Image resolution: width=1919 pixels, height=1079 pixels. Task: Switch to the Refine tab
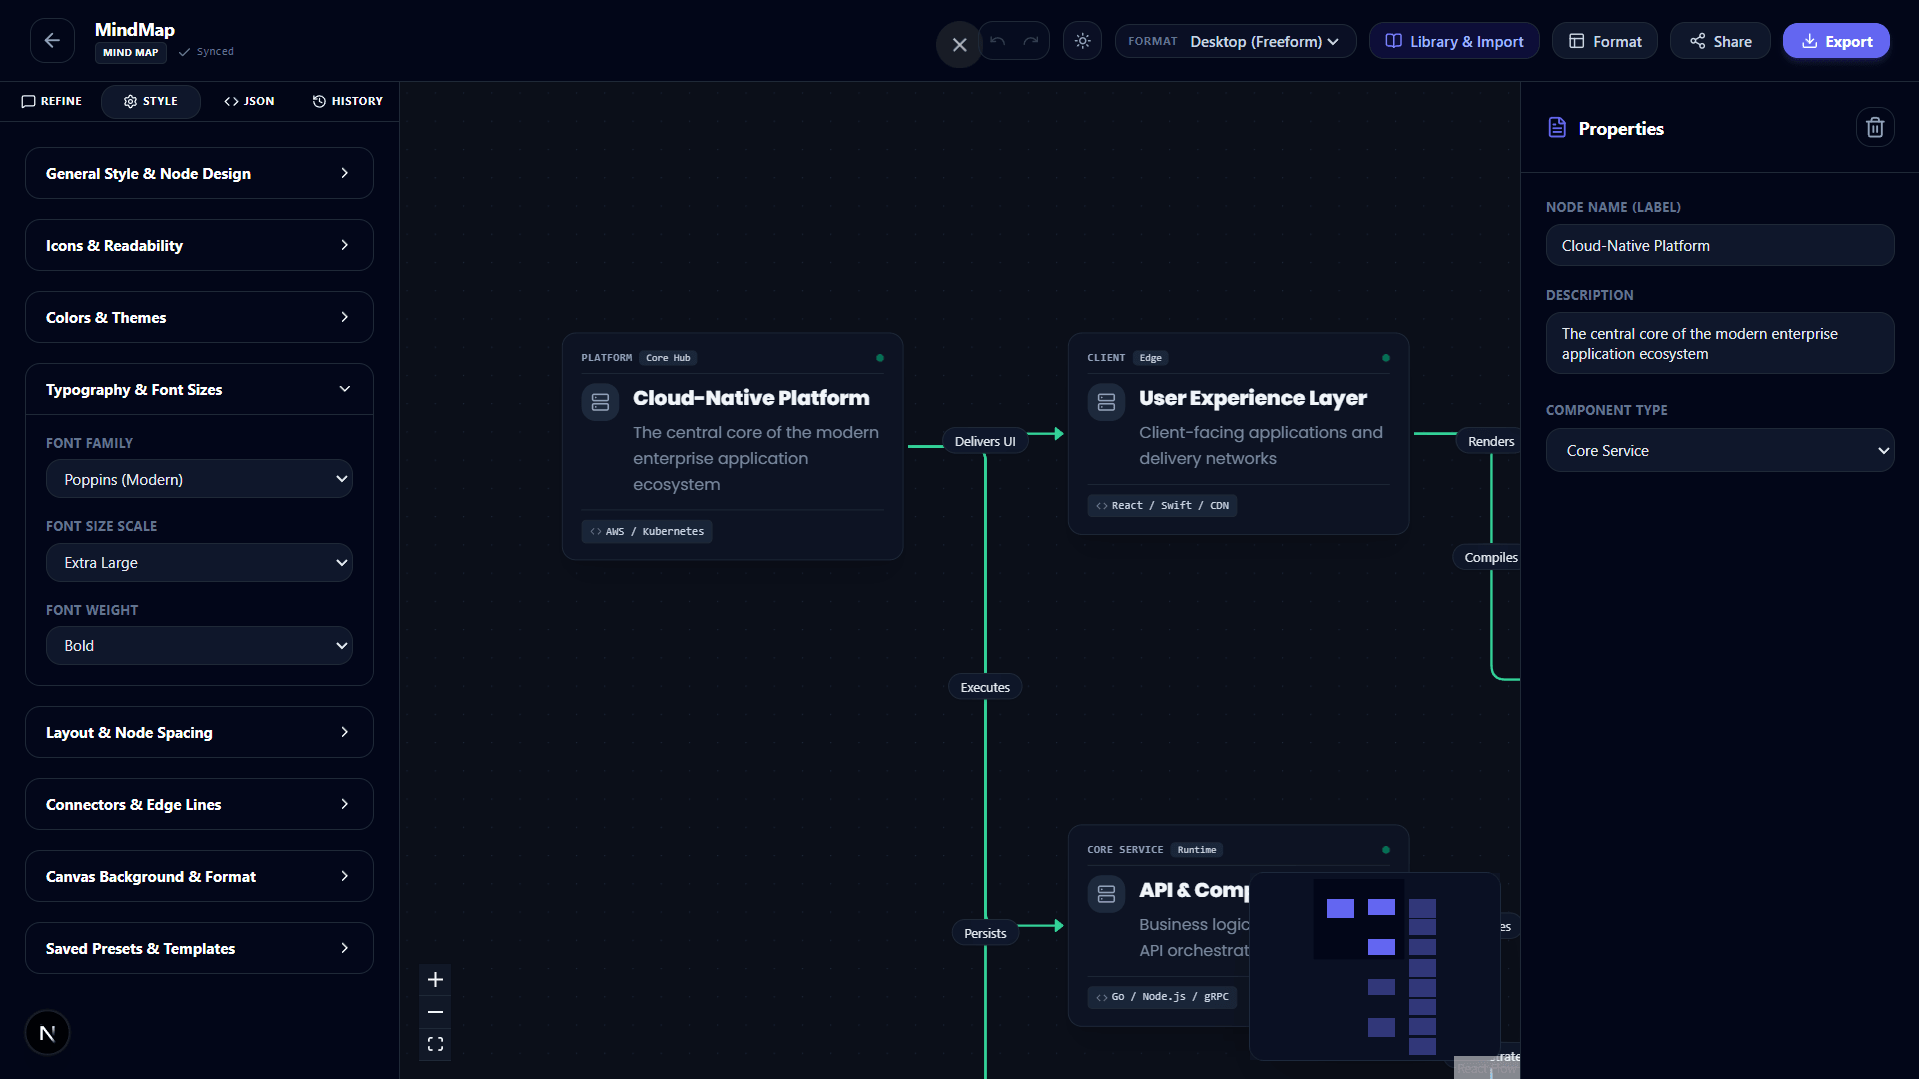52,101
